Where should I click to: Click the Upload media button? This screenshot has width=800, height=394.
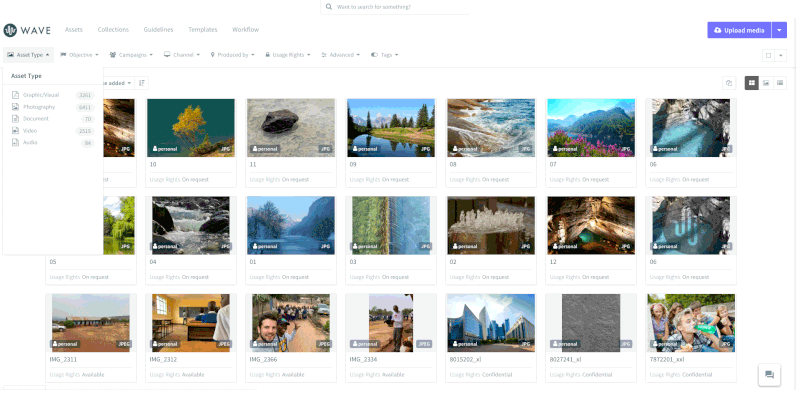(739, 30)
